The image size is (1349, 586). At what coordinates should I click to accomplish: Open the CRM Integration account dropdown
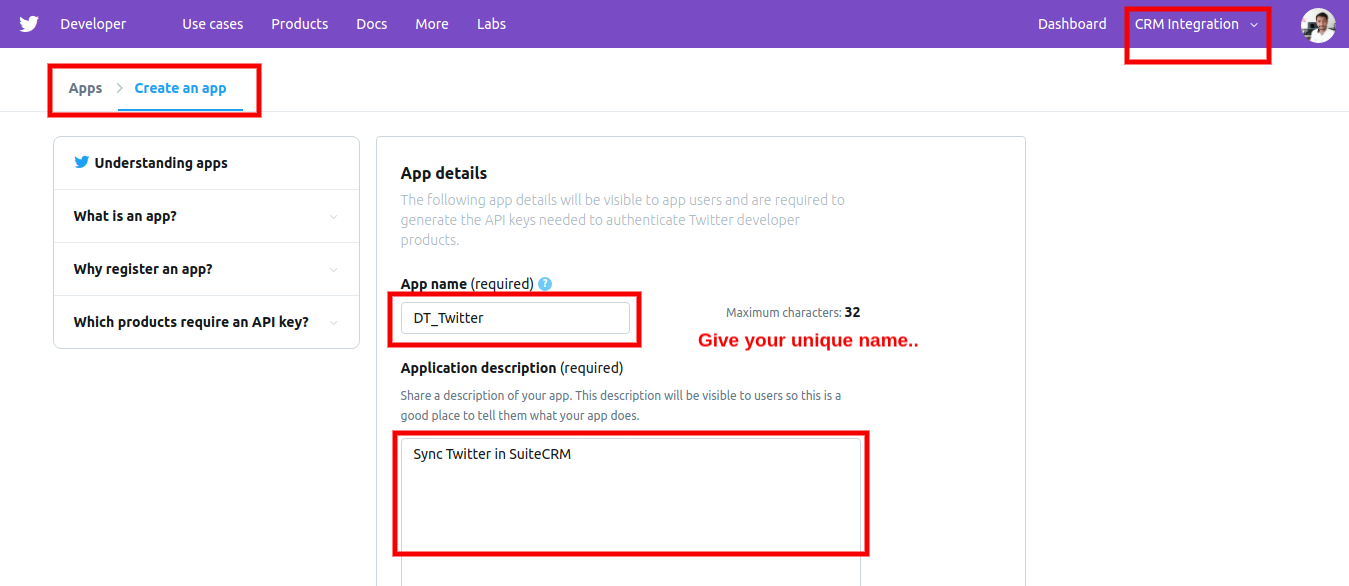click(1196, 24)
